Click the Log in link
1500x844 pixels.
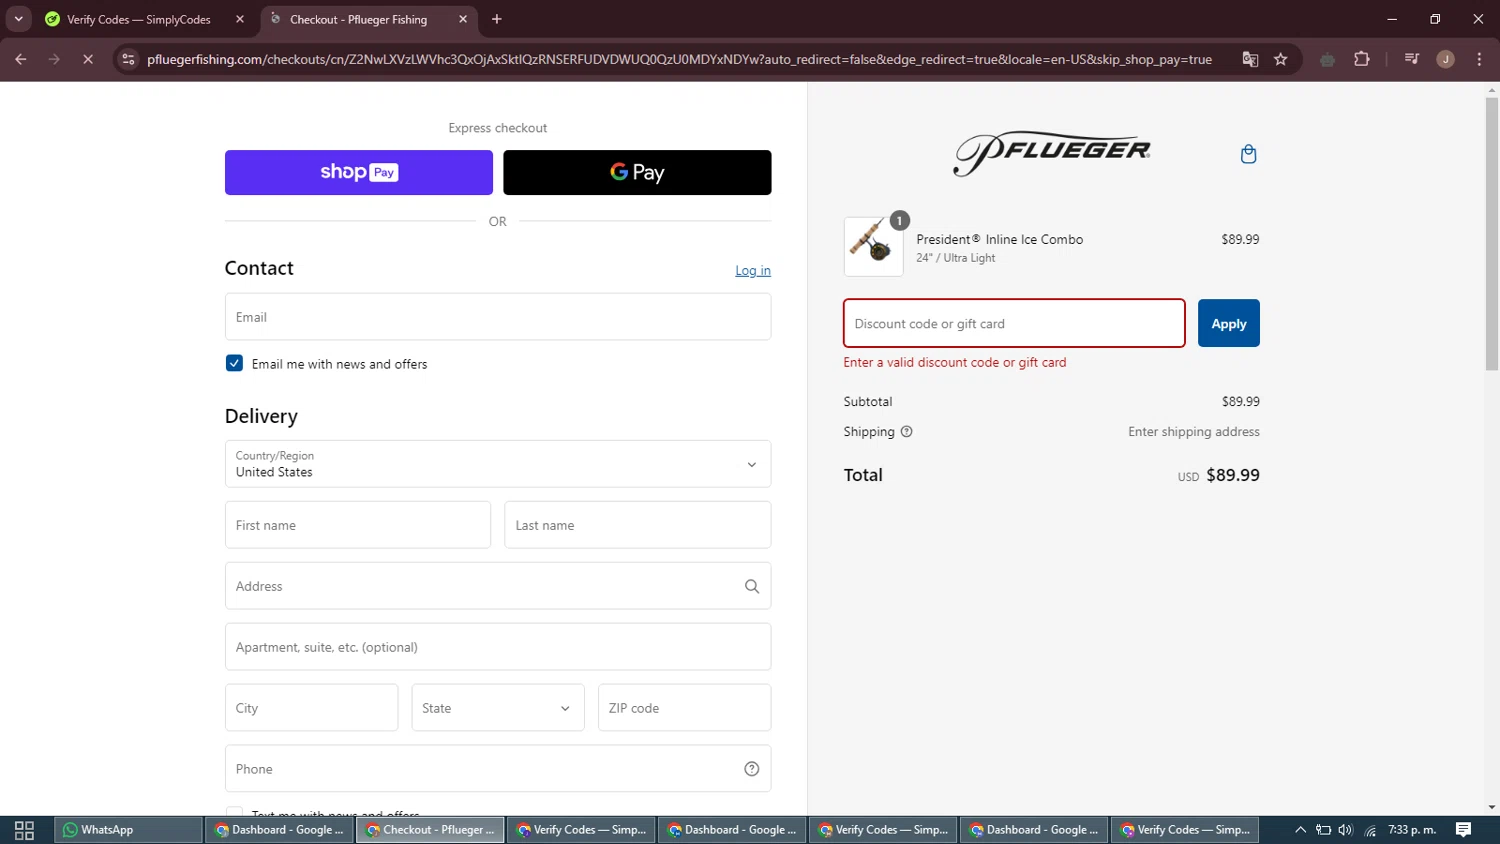click(x=753, y=271)
